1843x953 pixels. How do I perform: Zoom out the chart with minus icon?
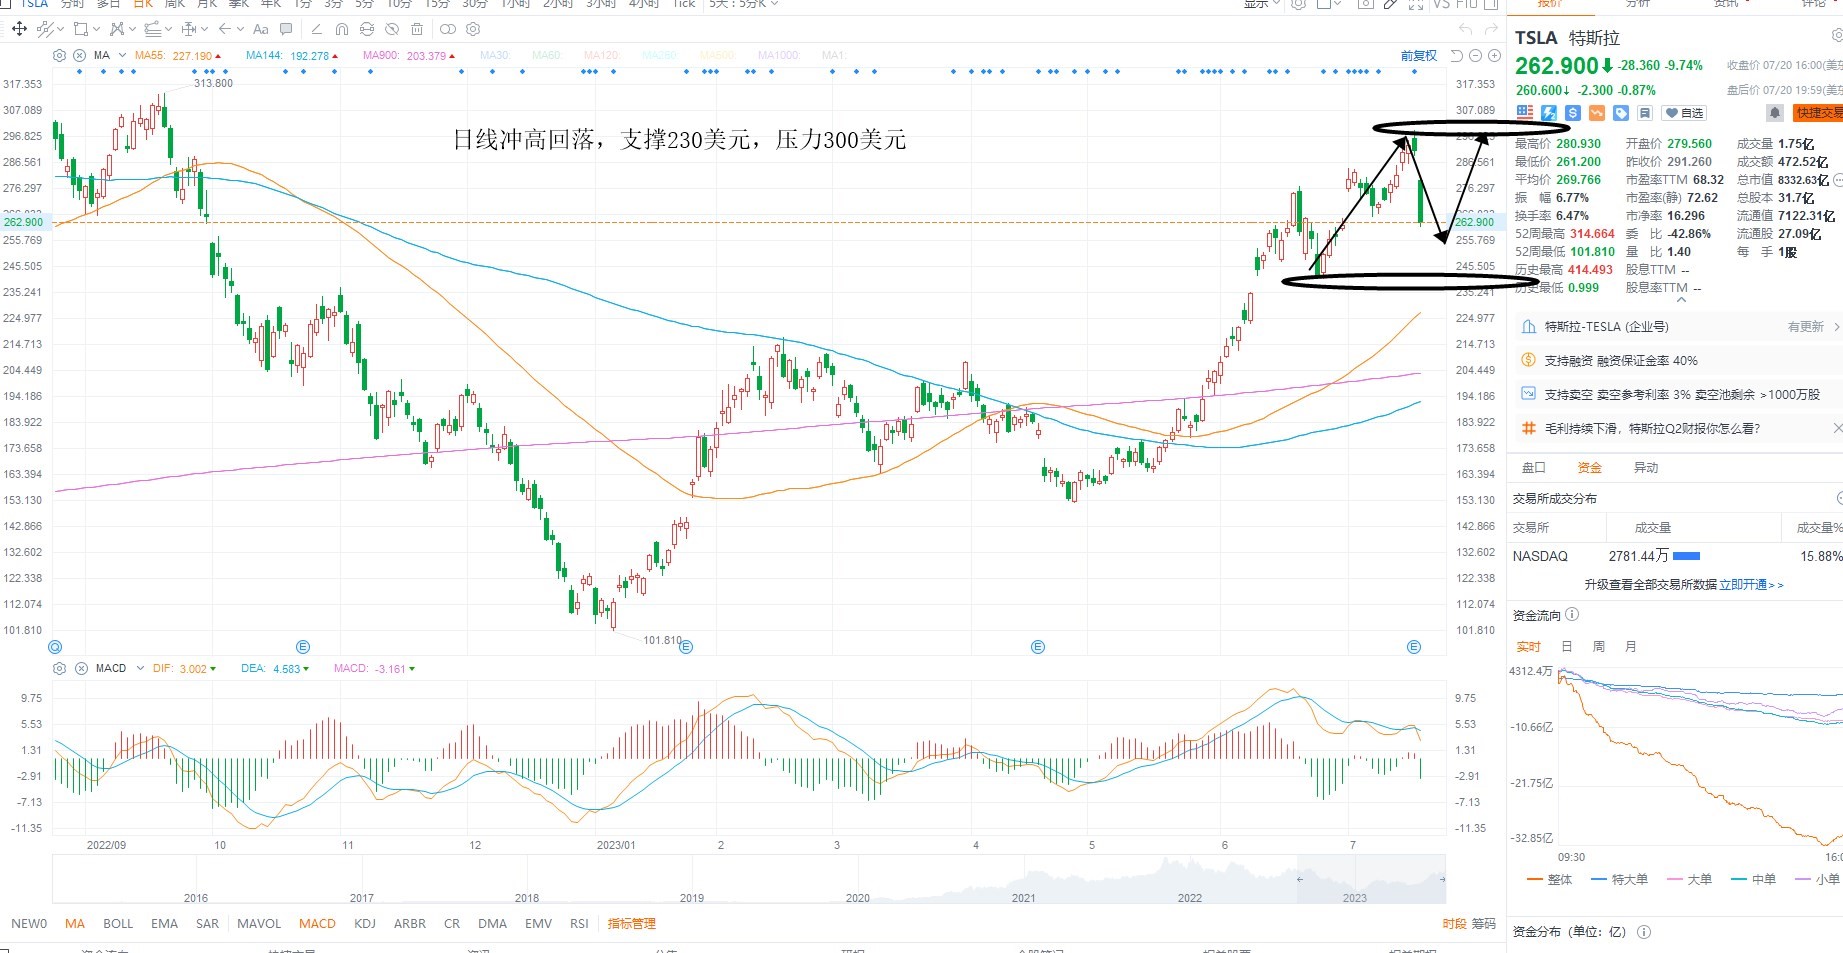[x=1475, y=56]
